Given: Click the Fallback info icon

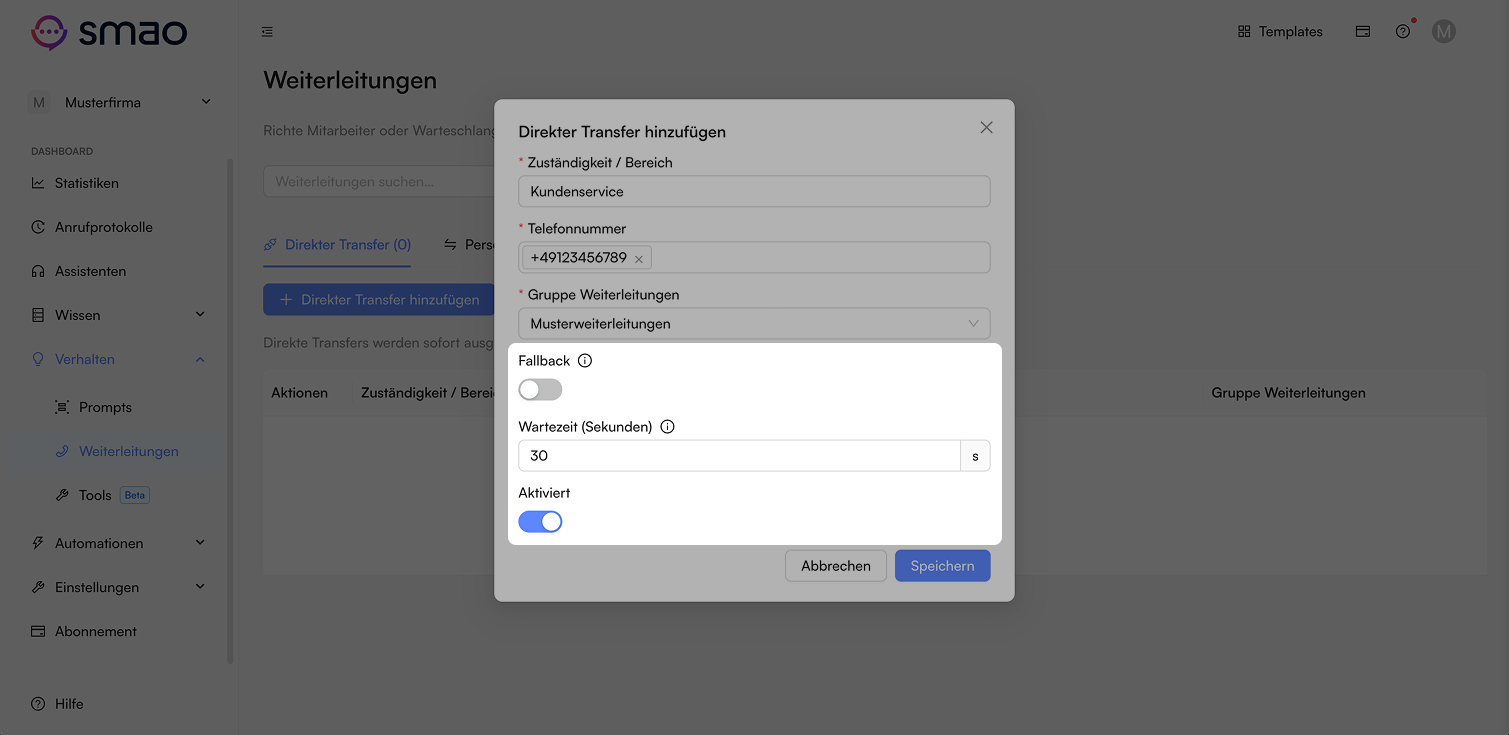Looking at the screenshot, I should [x=585, y=361].
